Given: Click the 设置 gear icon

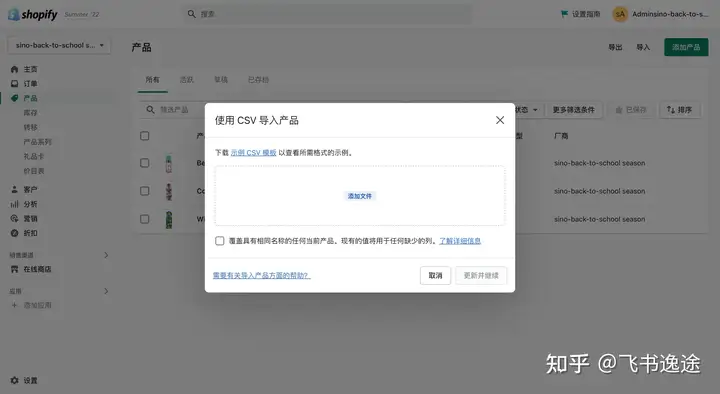Looking at the screenshot, I should 14,380.
